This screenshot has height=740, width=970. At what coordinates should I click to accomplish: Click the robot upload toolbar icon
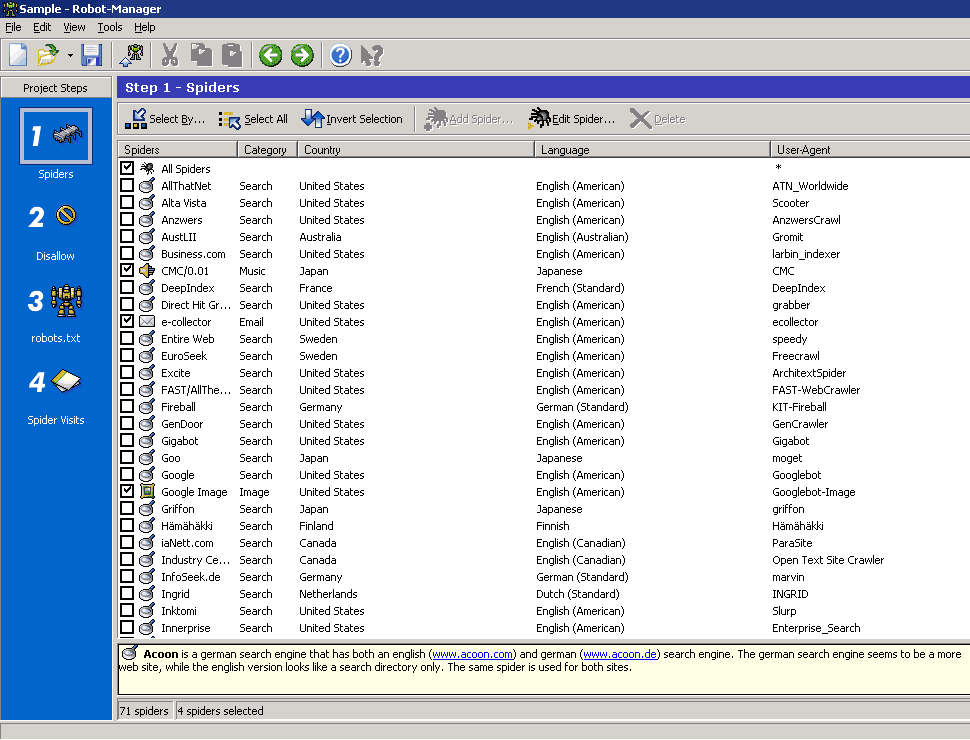(131, 56)
